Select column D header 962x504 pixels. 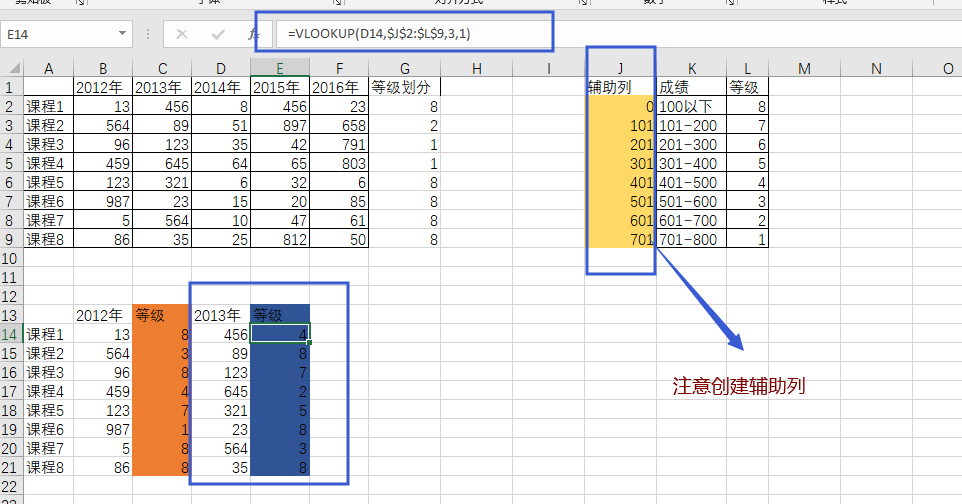click(221, 68)
